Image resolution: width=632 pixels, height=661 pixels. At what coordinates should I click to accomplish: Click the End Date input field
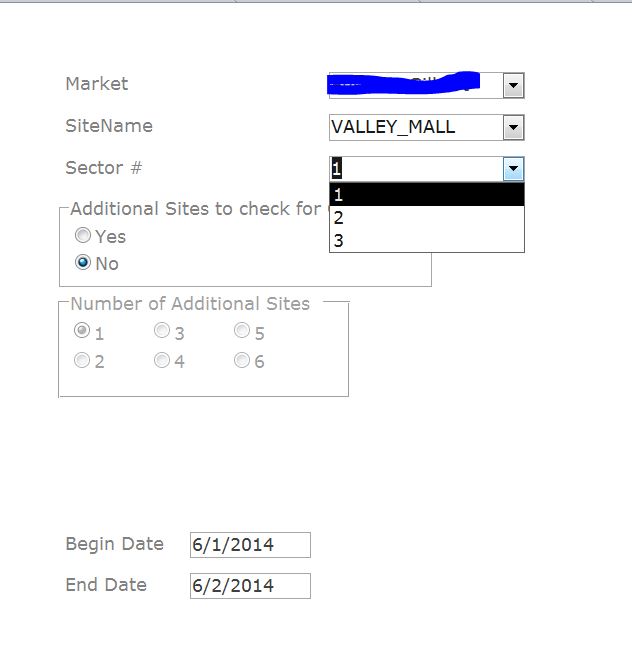click(250, 586)
